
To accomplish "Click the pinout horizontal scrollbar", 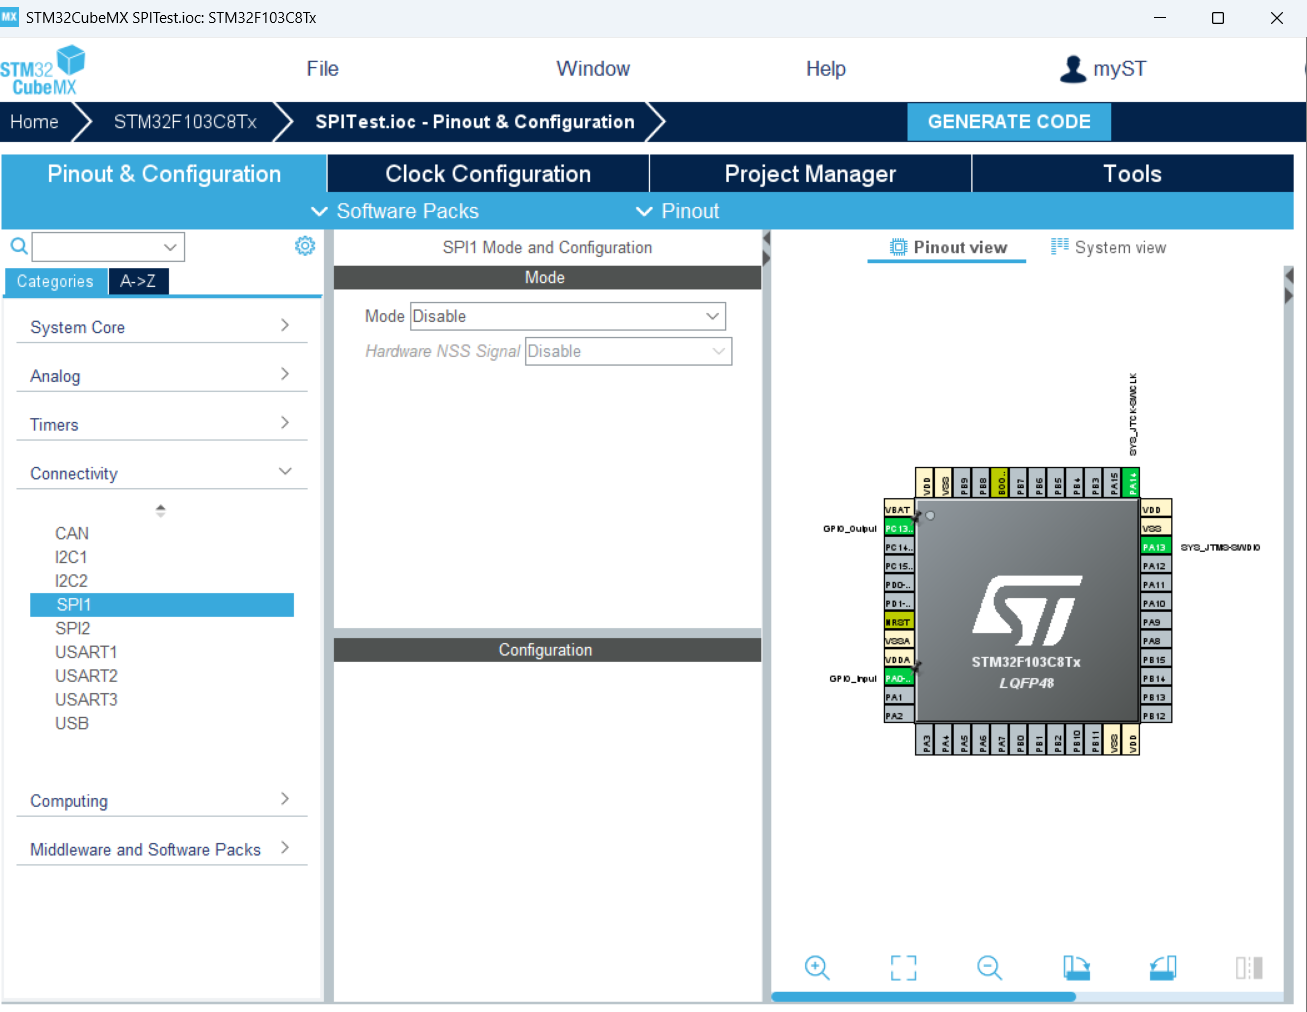I will tap(923, 996).
